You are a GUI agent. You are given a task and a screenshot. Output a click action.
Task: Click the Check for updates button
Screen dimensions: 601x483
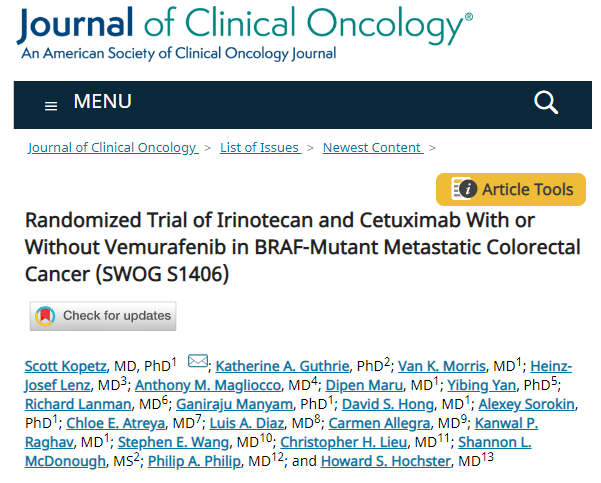[103, 316]
